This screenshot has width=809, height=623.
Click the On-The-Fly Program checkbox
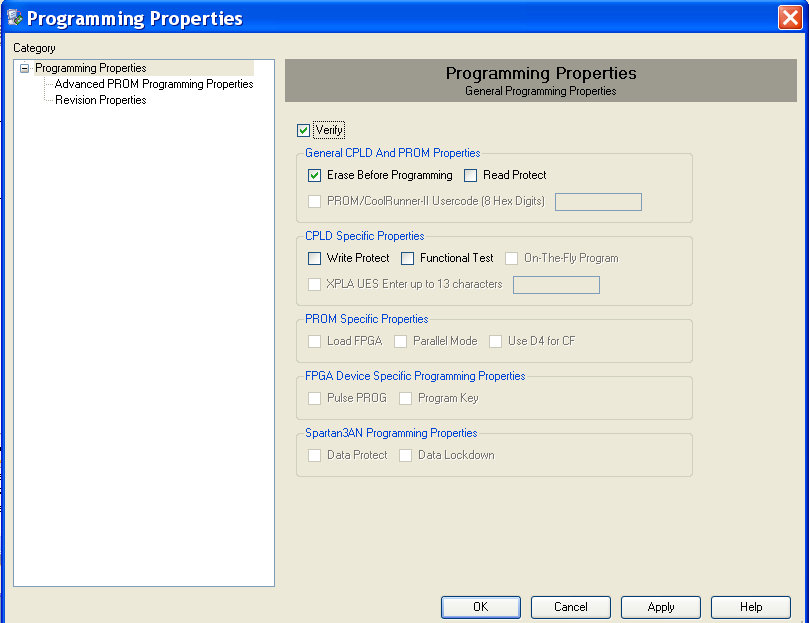pos(511,258)
